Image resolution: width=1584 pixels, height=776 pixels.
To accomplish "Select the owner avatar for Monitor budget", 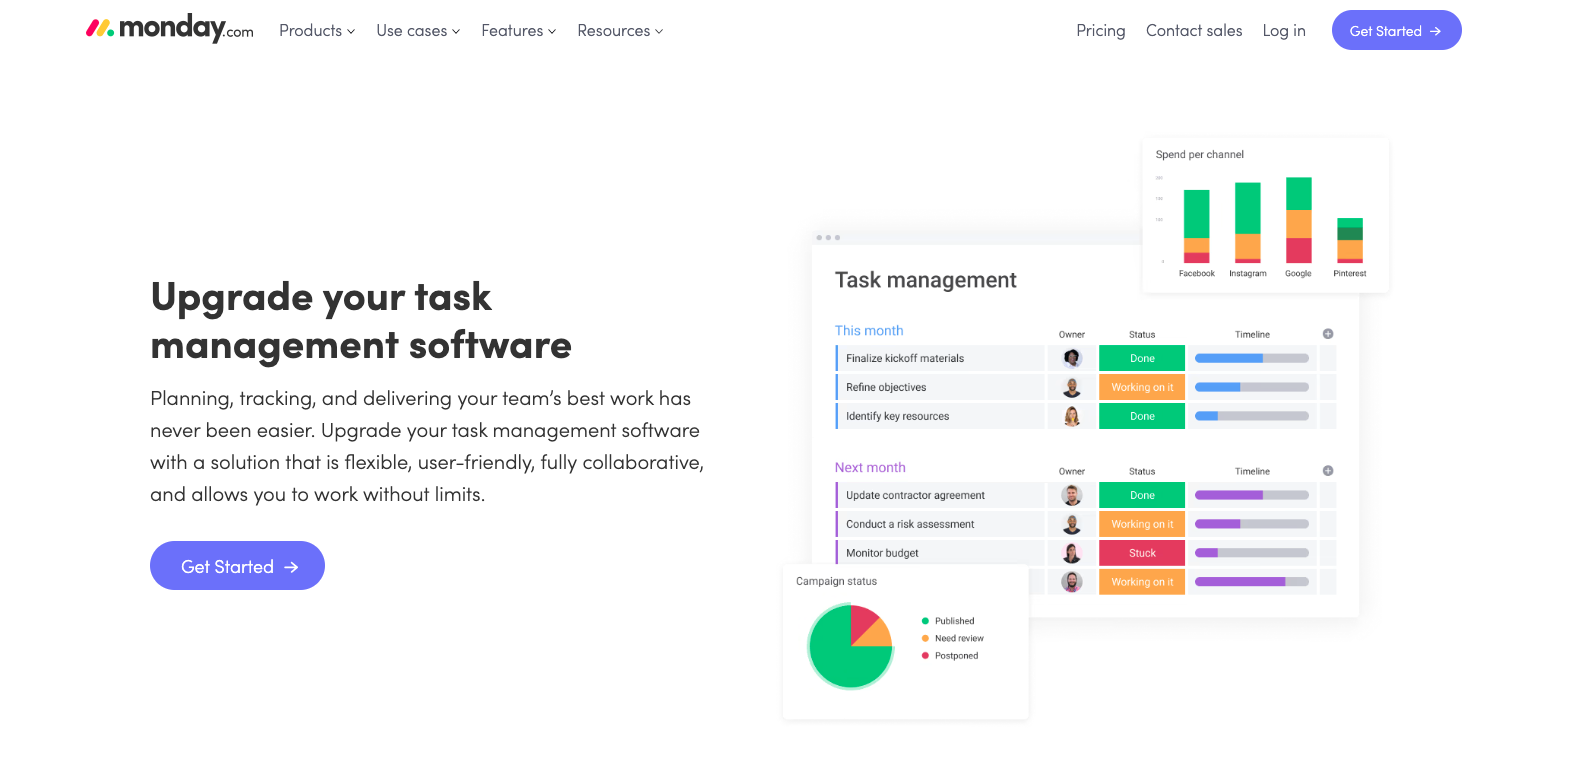I will pyautogui.click(x=1072, y=553).
